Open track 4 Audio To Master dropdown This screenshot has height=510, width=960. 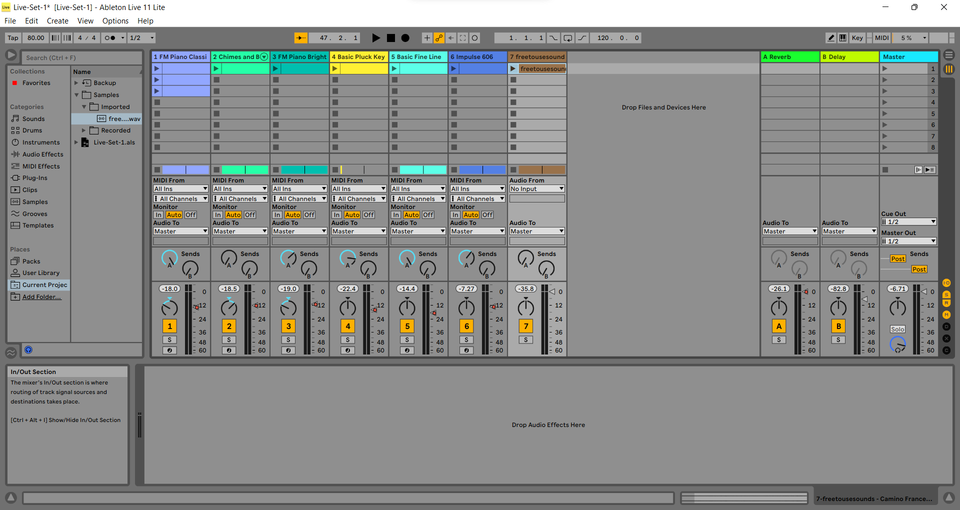(x=359, y=231)
